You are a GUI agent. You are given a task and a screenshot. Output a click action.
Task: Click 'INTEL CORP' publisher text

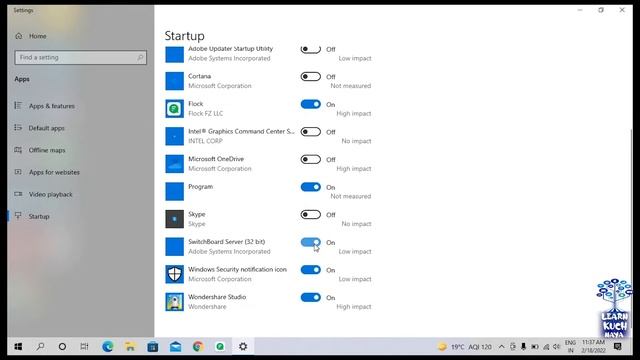(205, 141)
